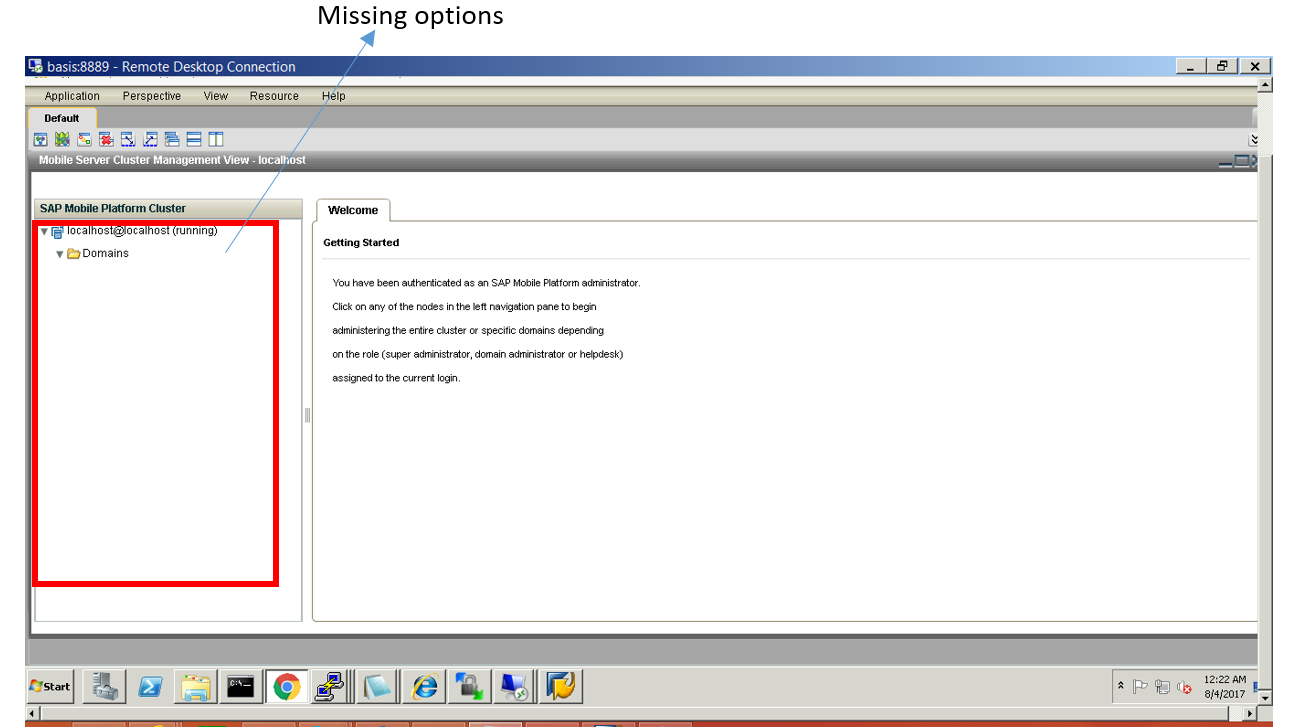Collapse the Domains folder arrow
1302x727 pixels.
click(60, 254)
